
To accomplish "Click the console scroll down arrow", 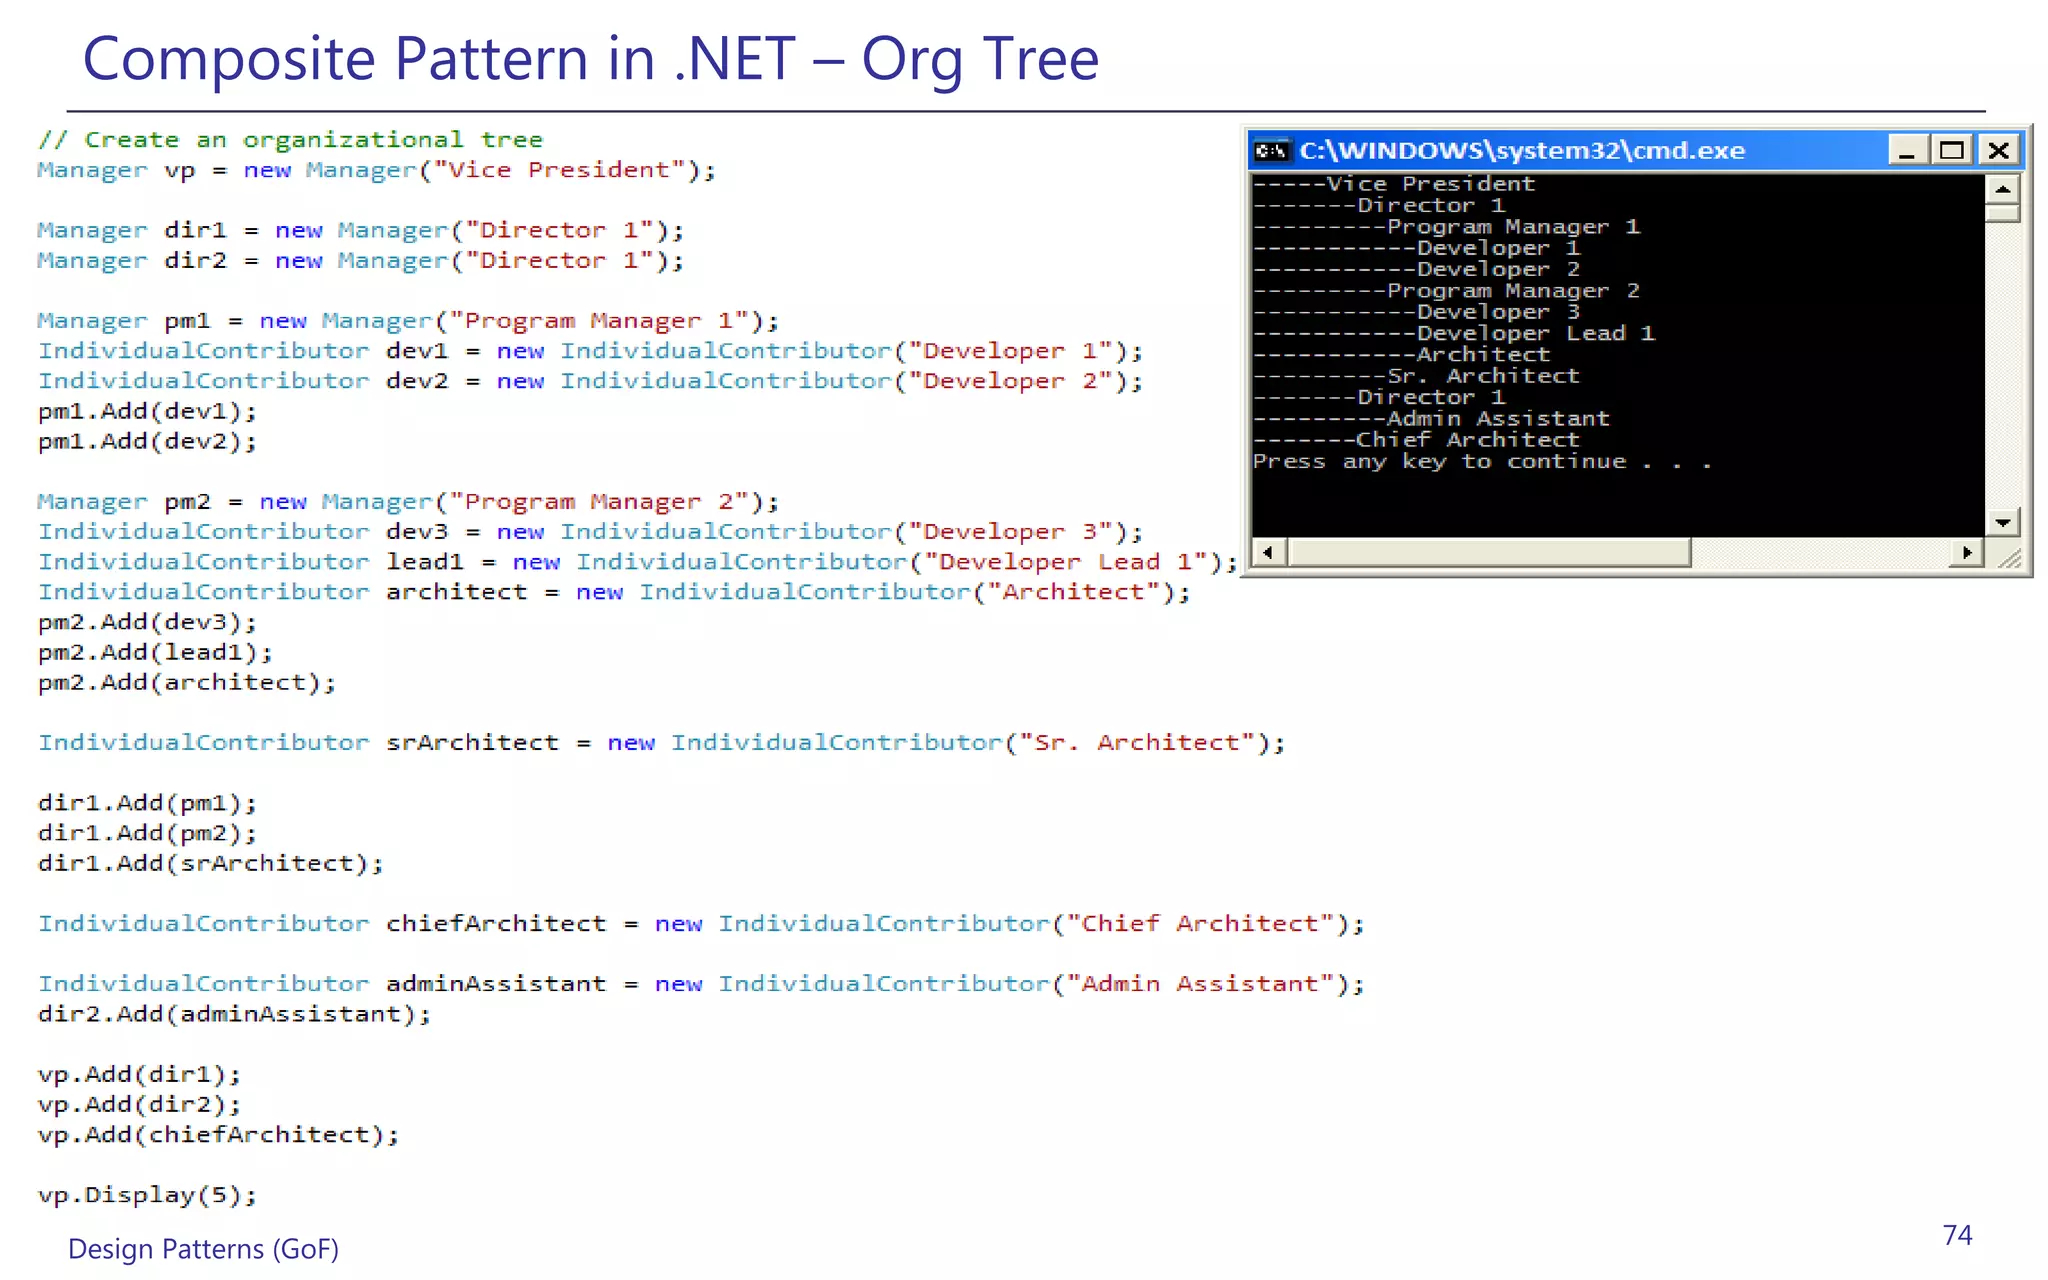I will (2003, 522).
